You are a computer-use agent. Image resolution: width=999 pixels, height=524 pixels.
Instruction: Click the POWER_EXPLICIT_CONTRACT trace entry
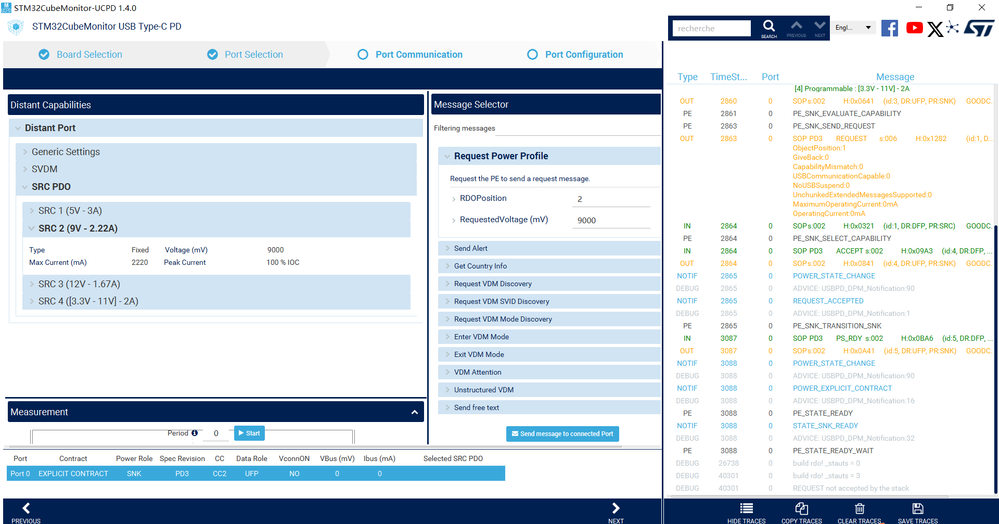[x=842, y=388]
